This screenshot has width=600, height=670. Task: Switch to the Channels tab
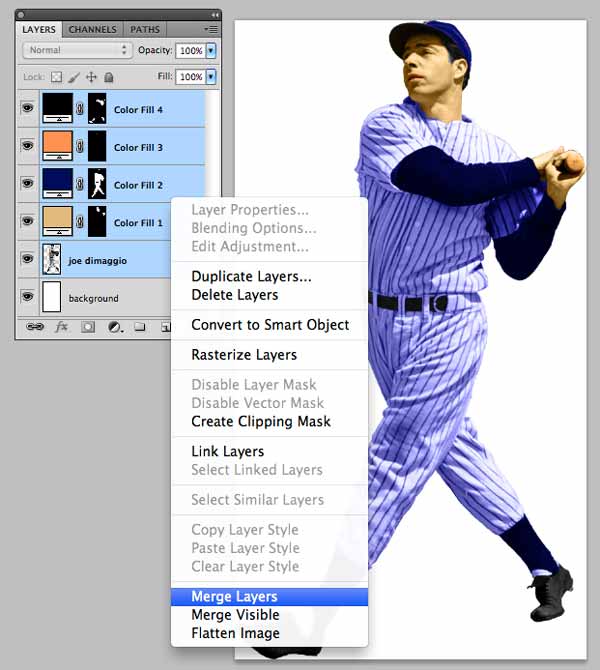coord(92,30)
